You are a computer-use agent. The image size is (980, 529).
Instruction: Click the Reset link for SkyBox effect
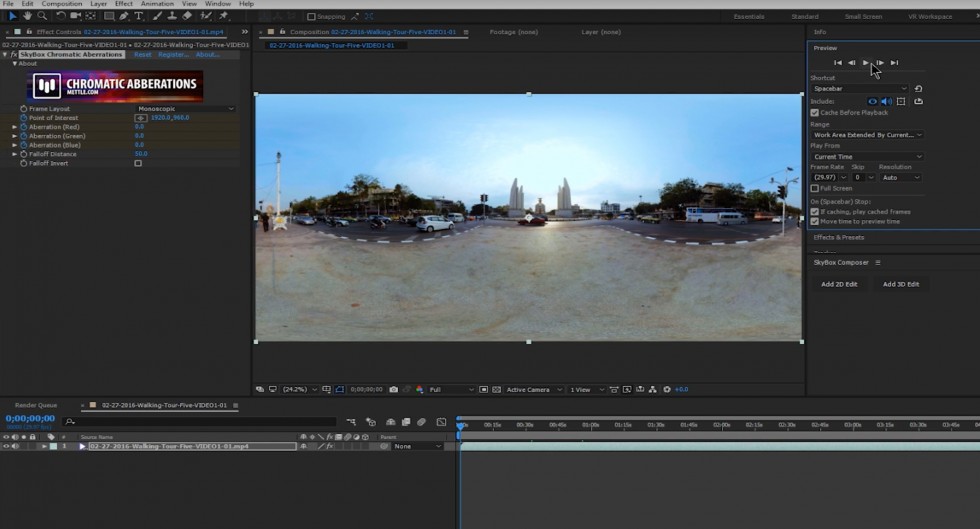(143, 54)
